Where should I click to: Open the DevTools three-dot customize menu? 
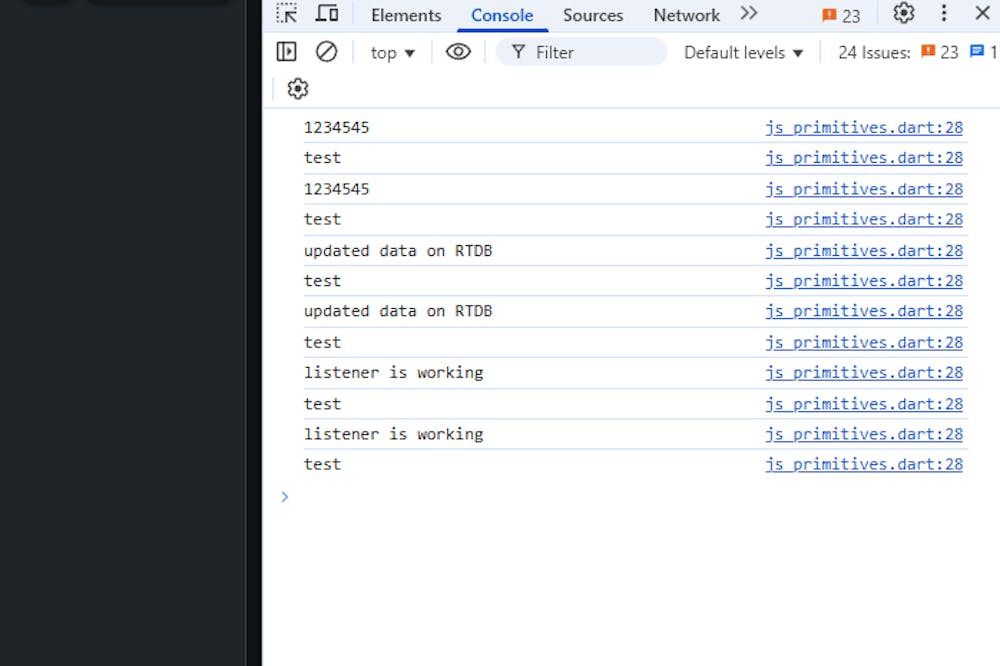(x=944, y=14)
